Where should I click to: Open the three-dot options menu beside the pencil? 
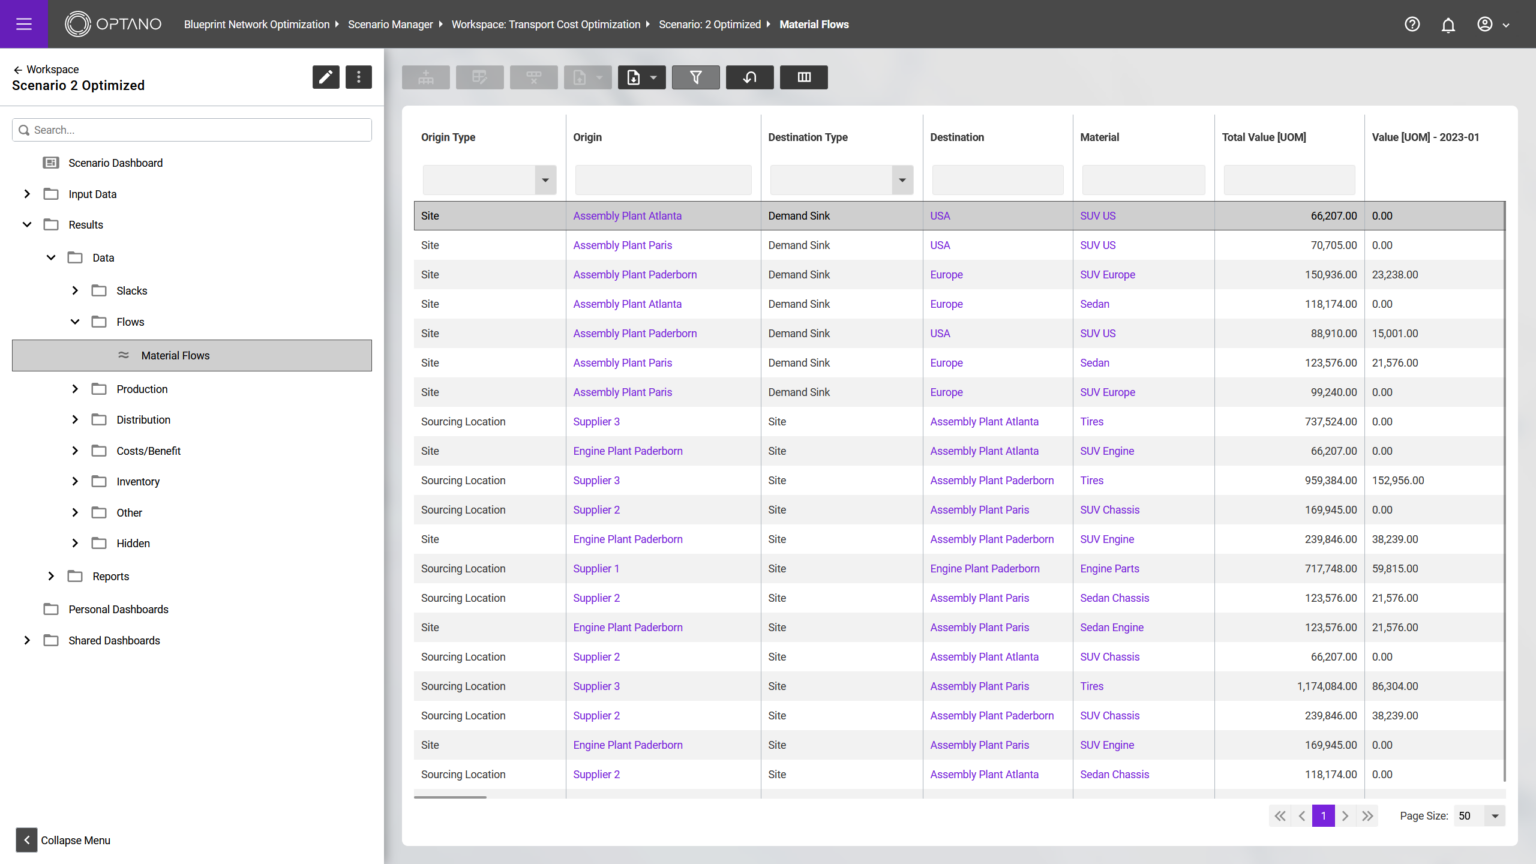(358, 76)
